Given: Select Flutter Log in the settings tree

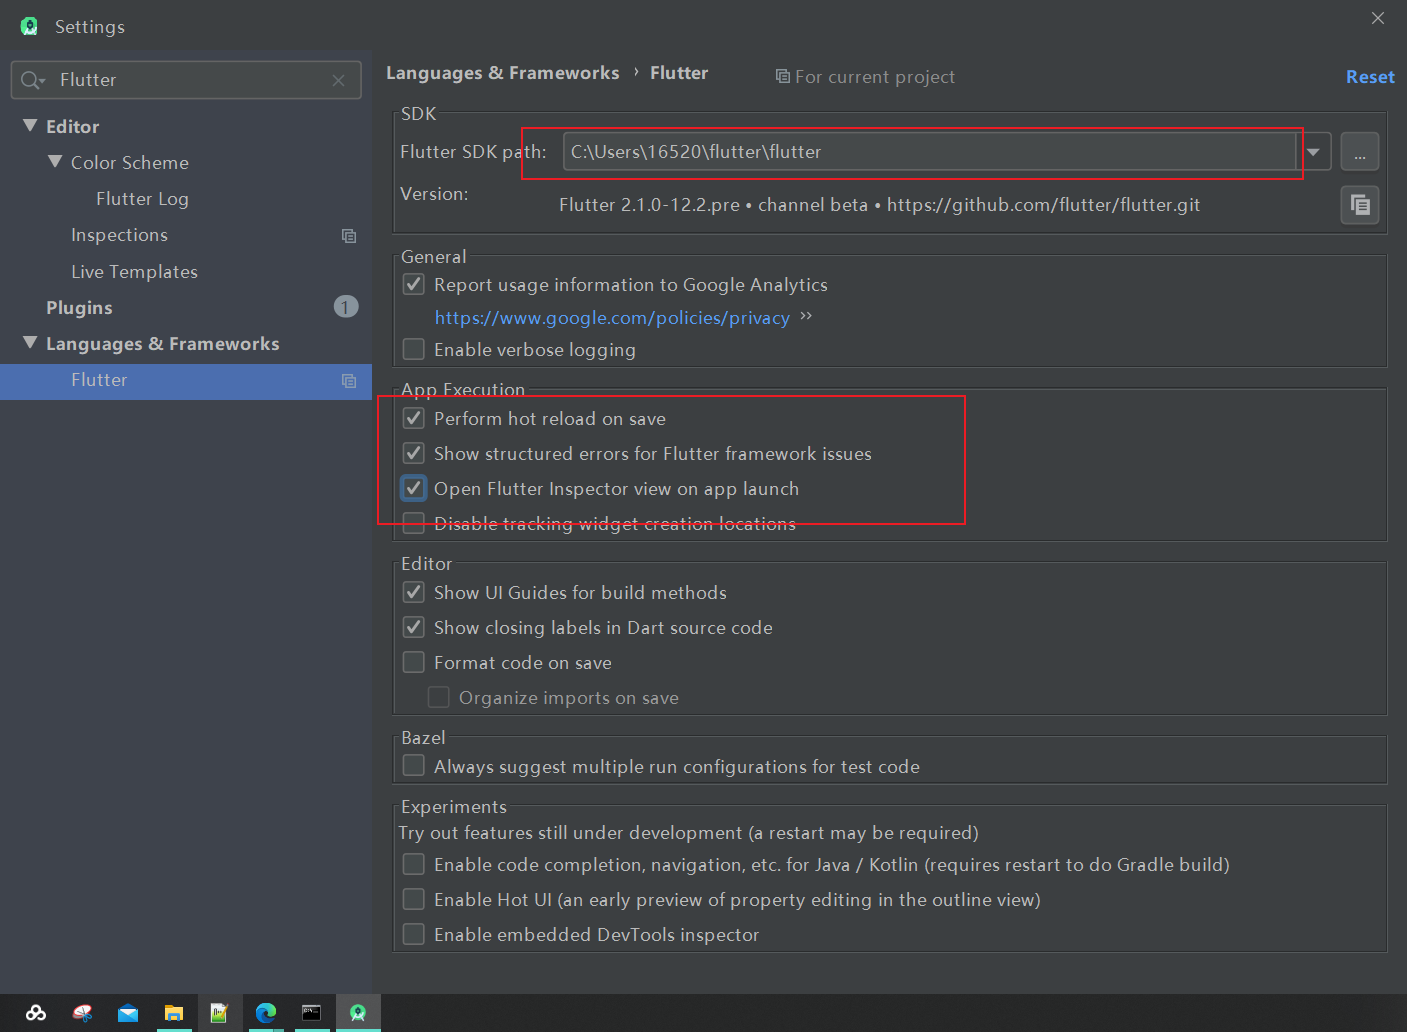Looking at the screenshot, I should pyautogui.click(x=142, y=199).
